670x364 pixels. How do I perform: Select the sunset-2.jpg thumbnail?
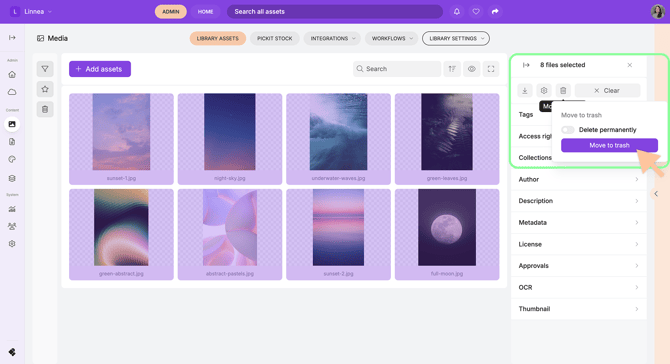338,235
